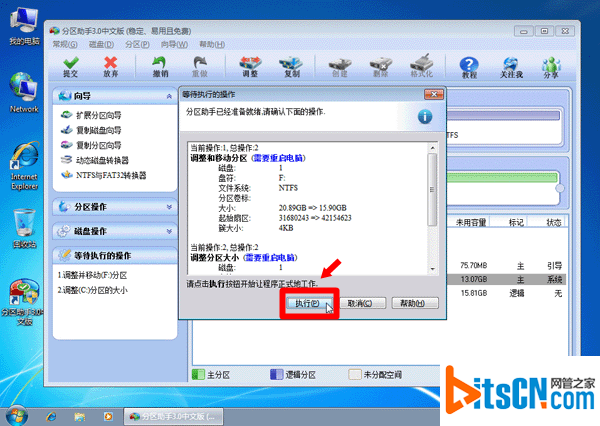Select partition row with 15.81GB unused
600x426 pixels.
507,293
